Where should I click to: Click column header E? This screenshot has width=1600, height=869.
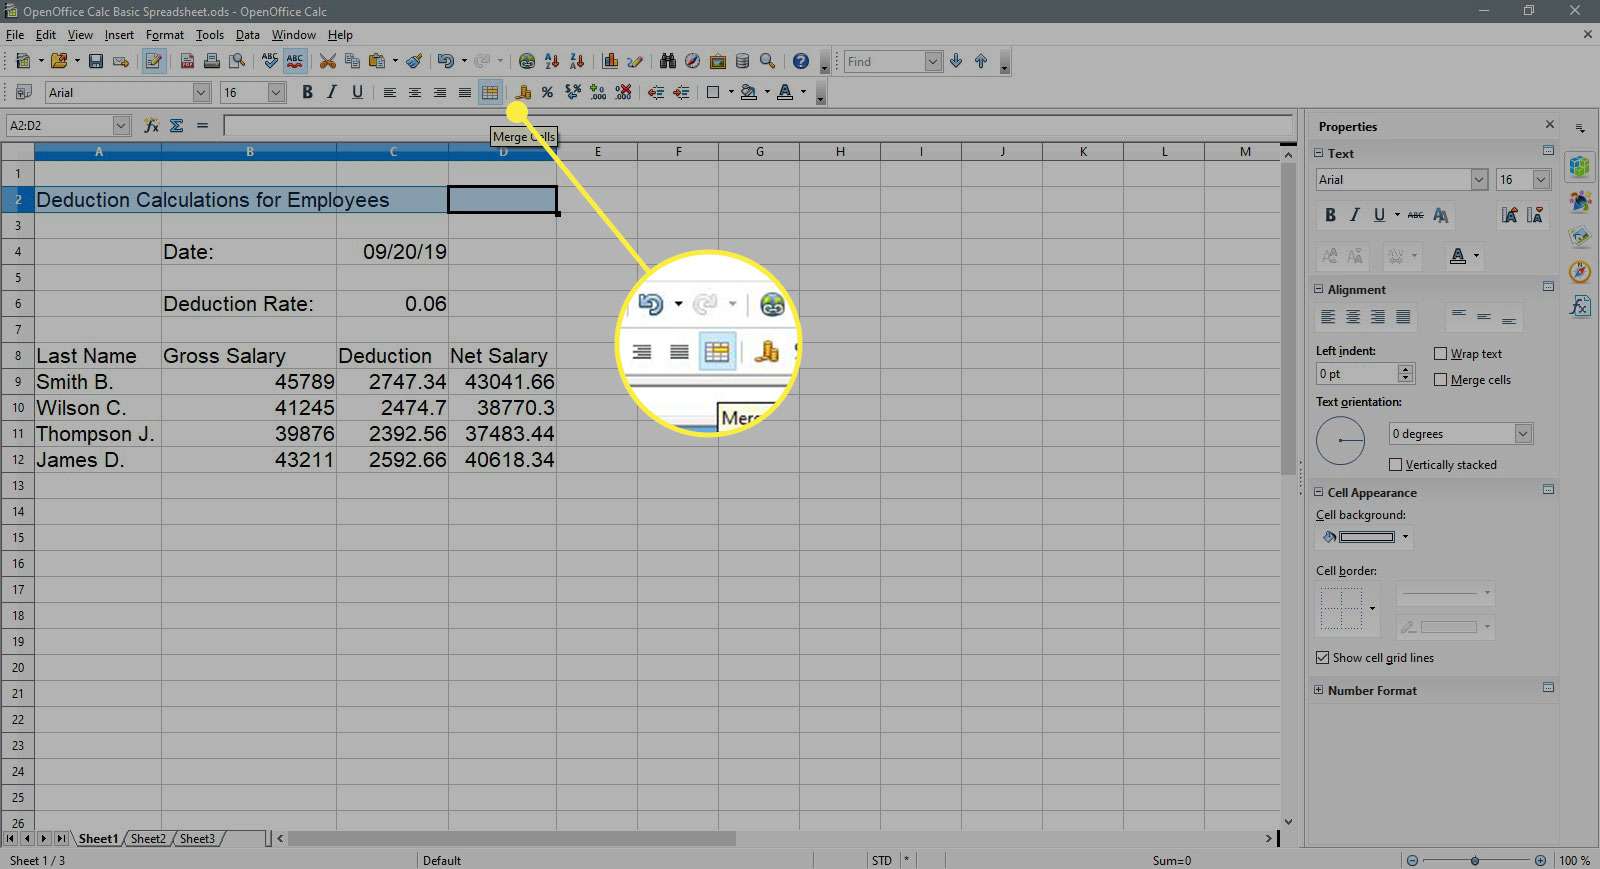597,152
